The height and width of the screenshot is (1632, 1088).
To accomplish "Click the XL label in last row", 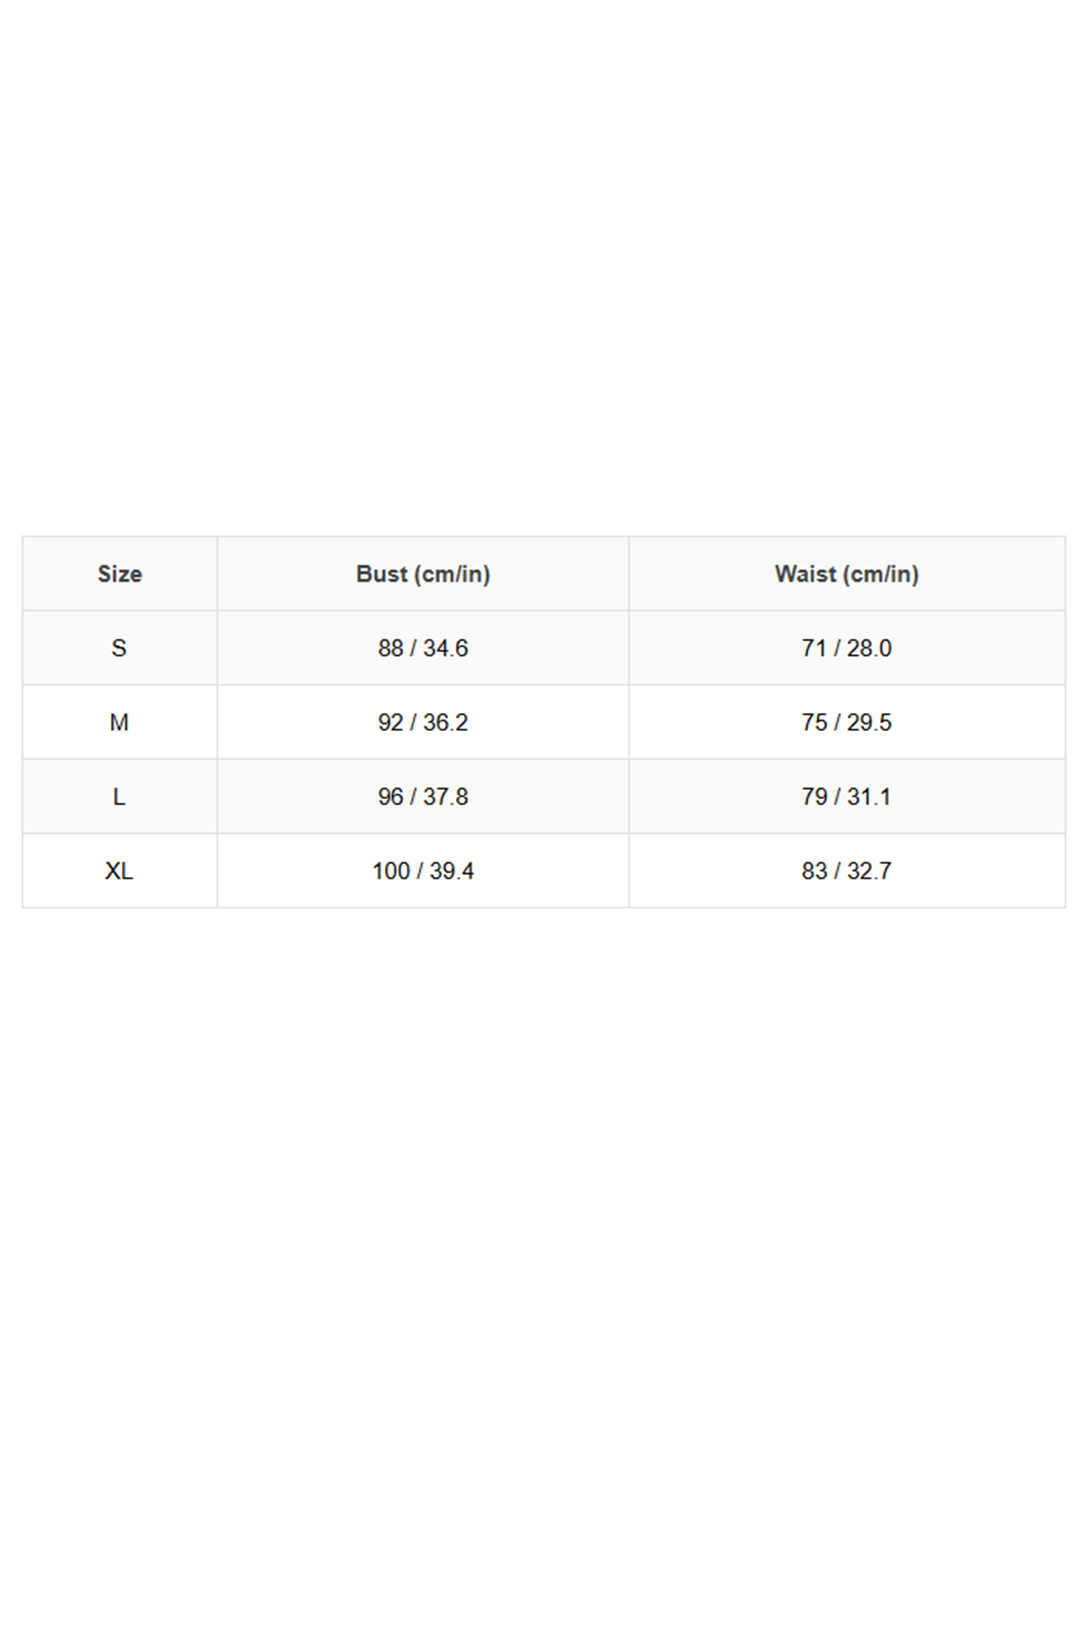I will tap(119, 871).
